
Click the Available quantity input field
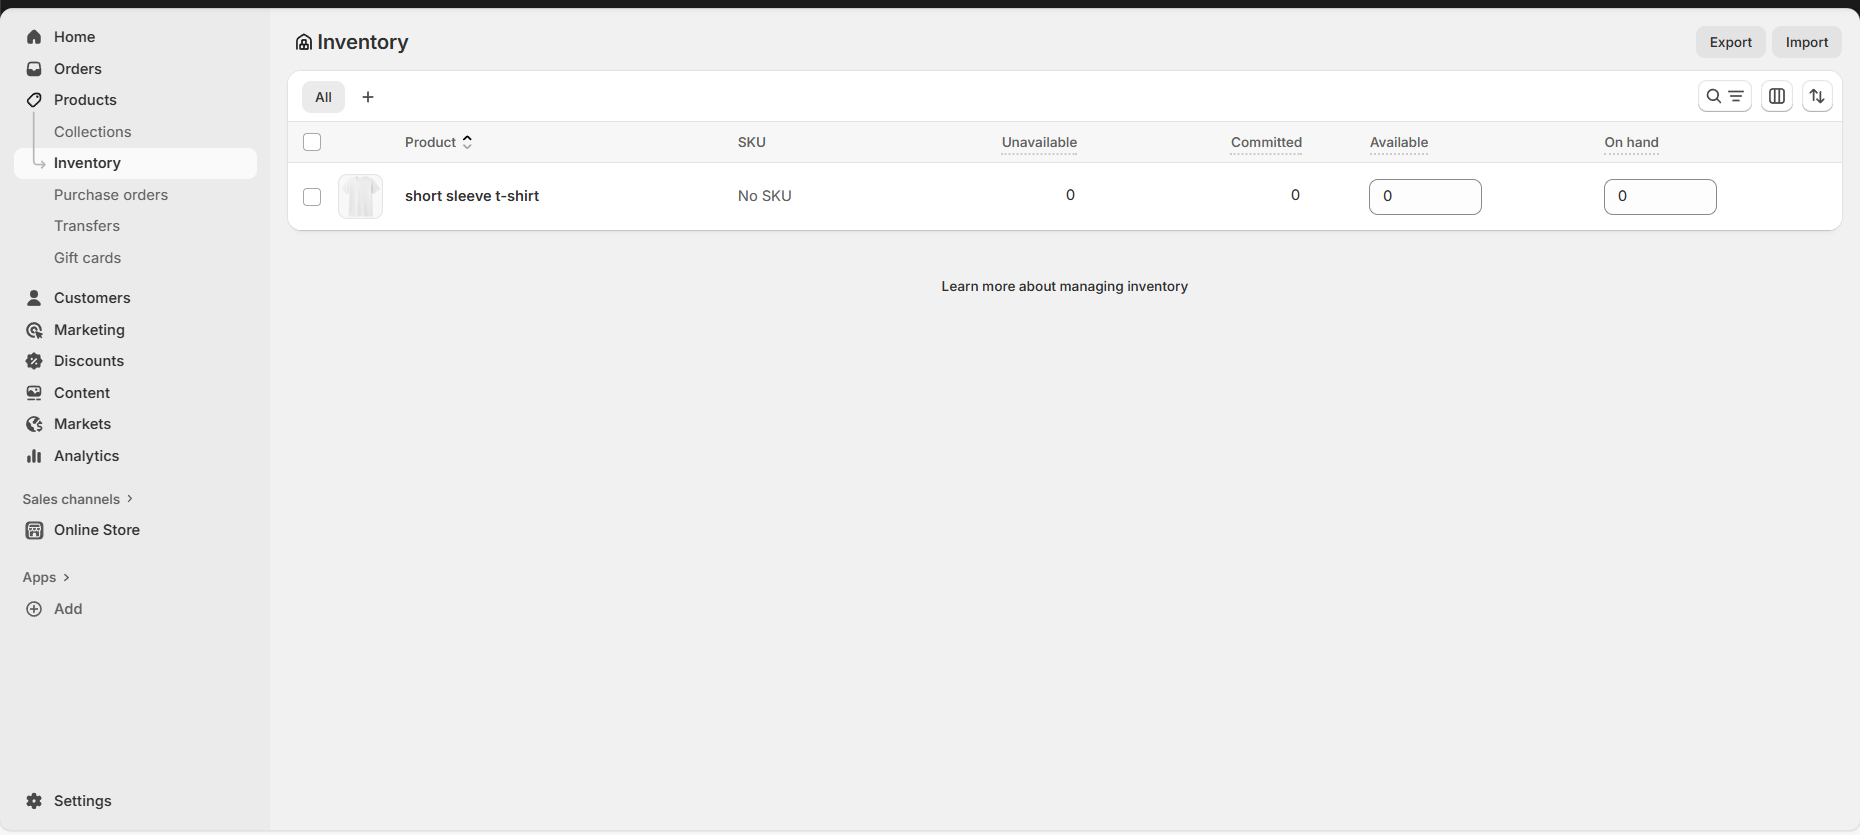[1424, 197]
